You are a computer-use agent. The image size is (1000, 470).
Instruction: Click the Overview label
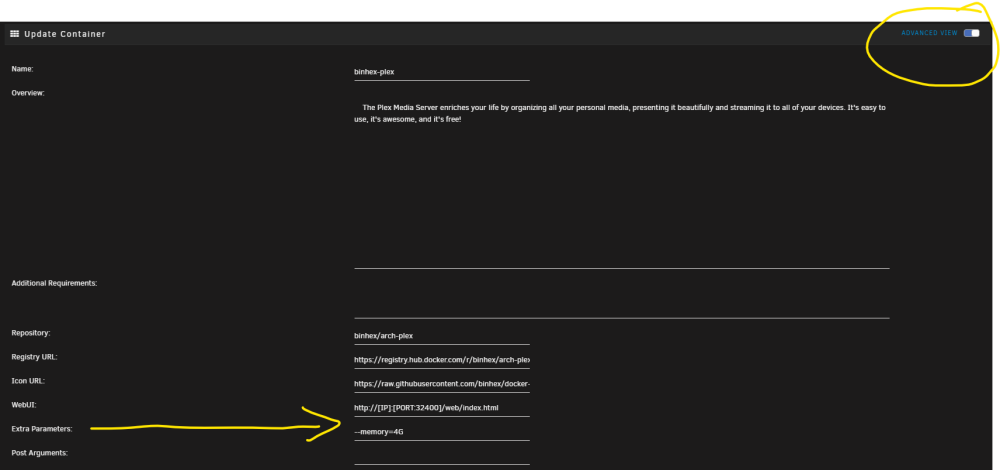click(28, 93)
